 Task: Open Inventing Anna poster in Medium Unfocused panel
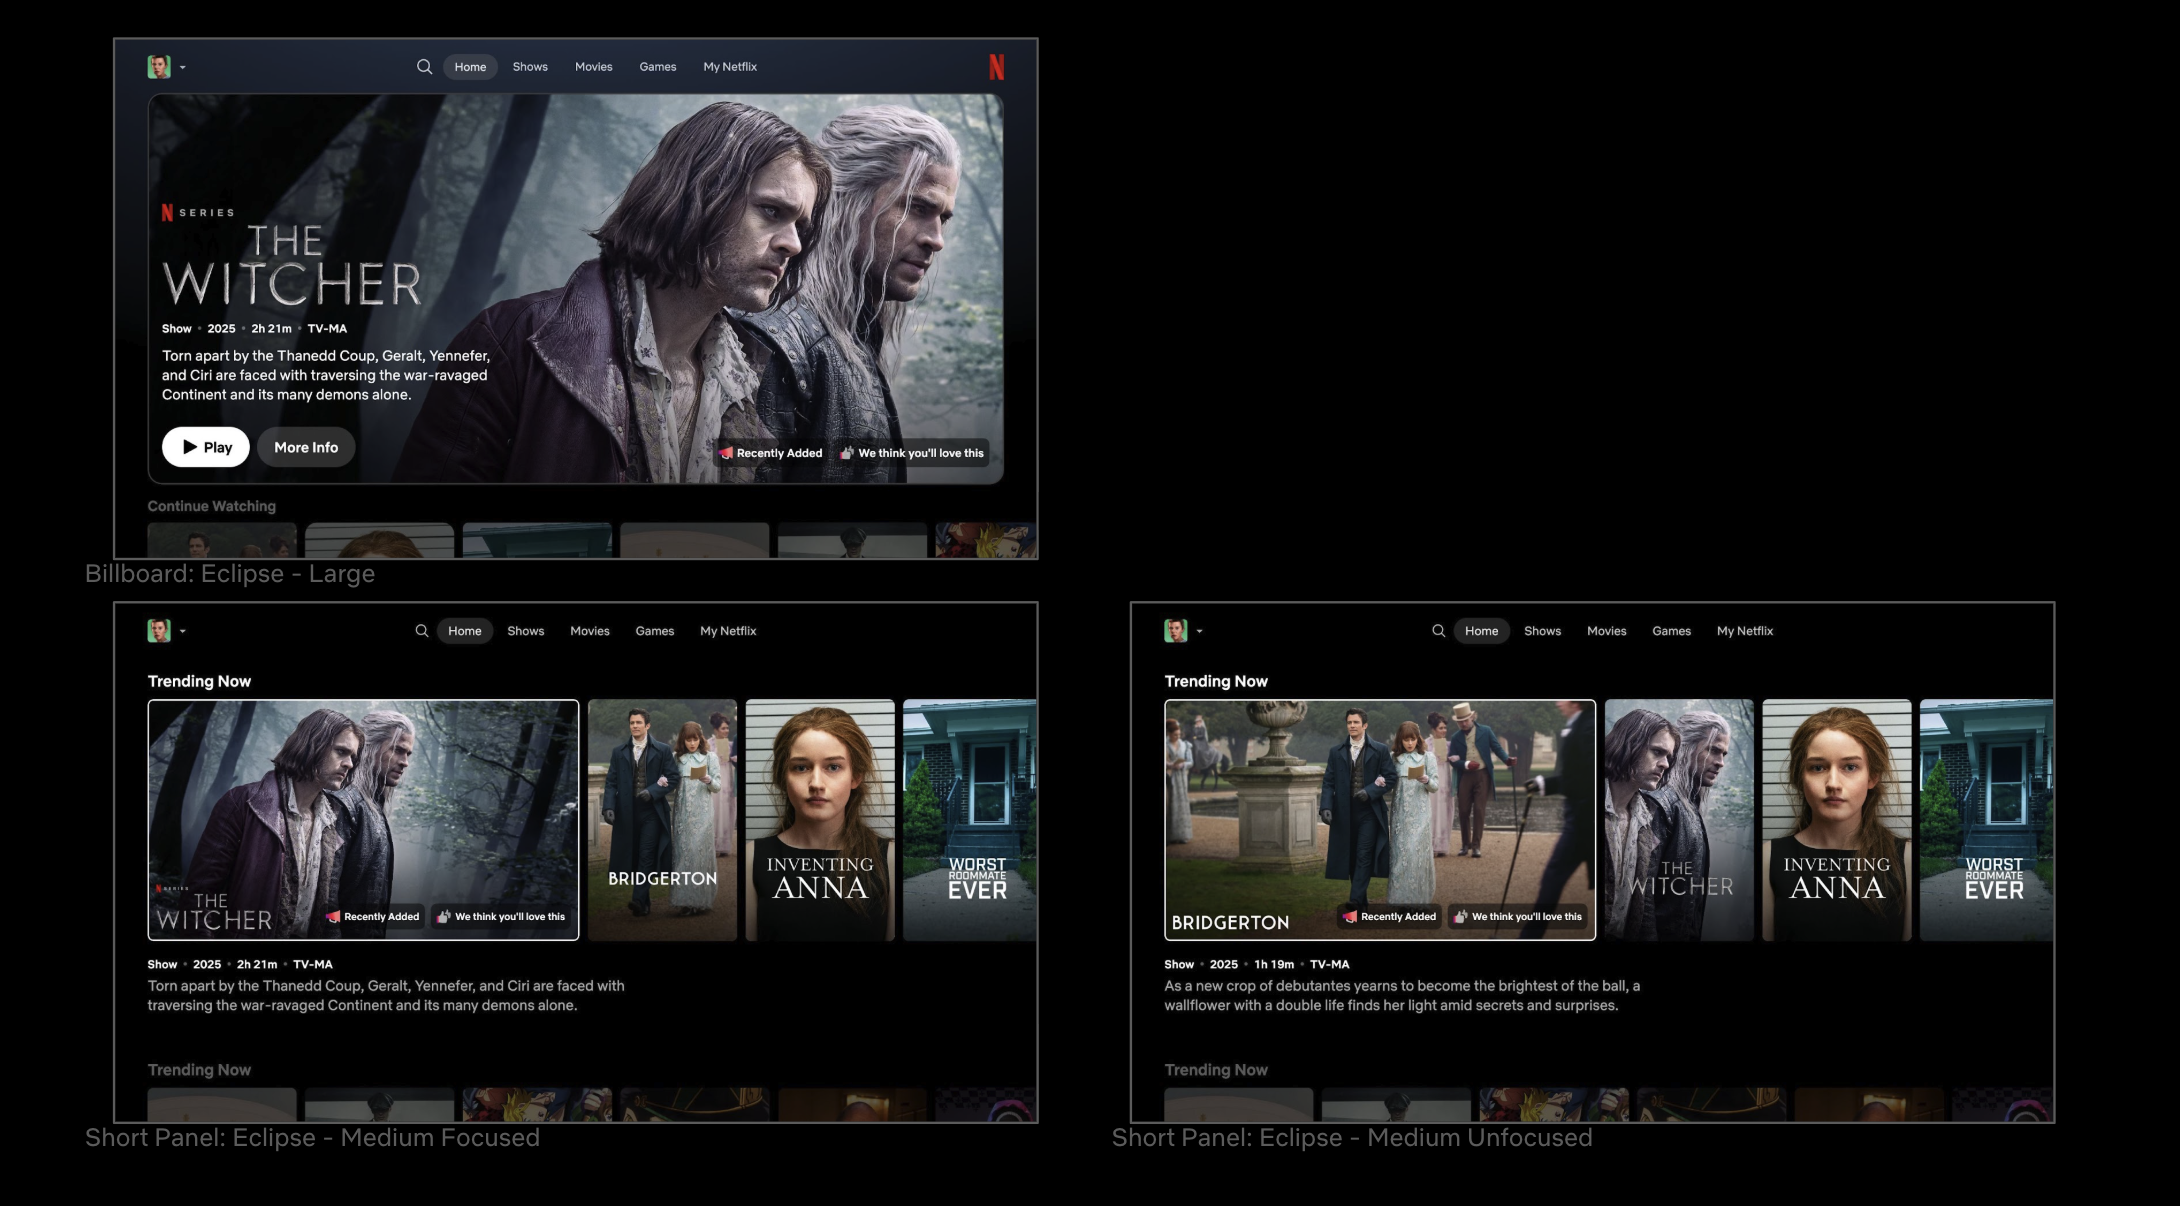1837,820
